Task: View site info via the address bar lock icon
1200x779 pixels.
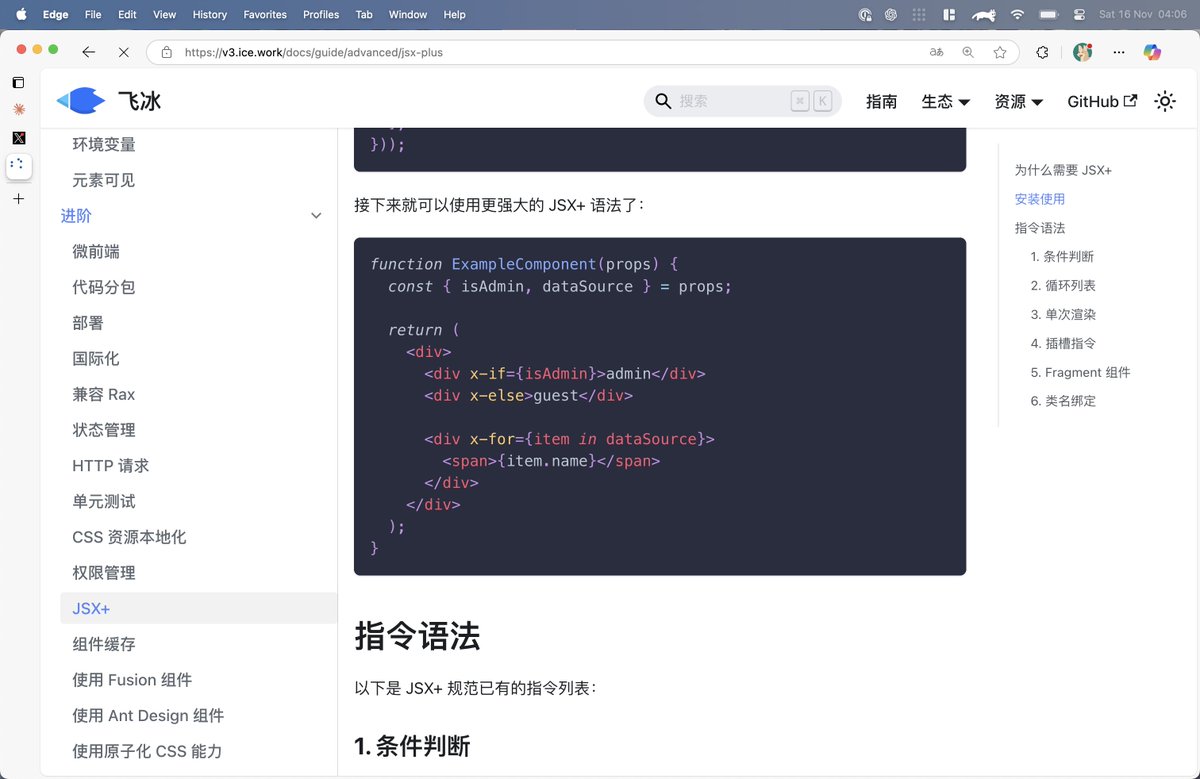Action: 166,52
